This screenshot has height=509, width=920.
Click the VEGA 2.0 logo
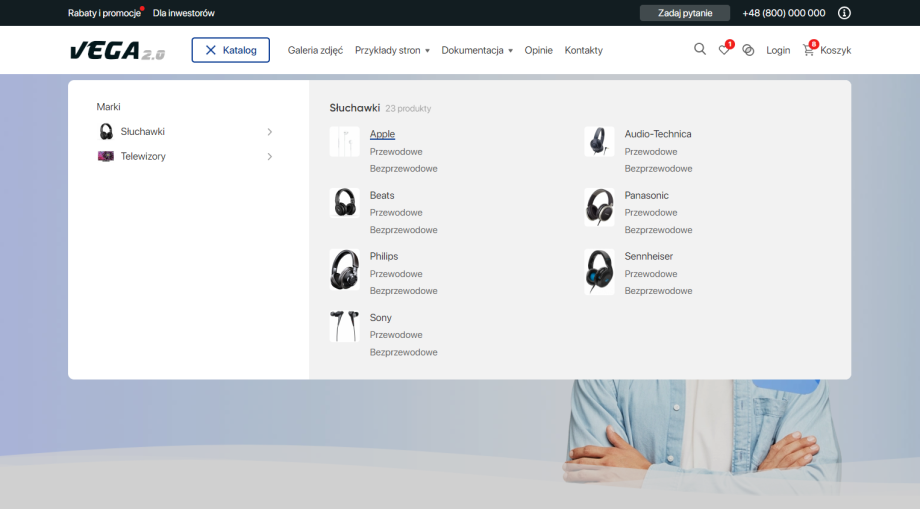(117, 51)
